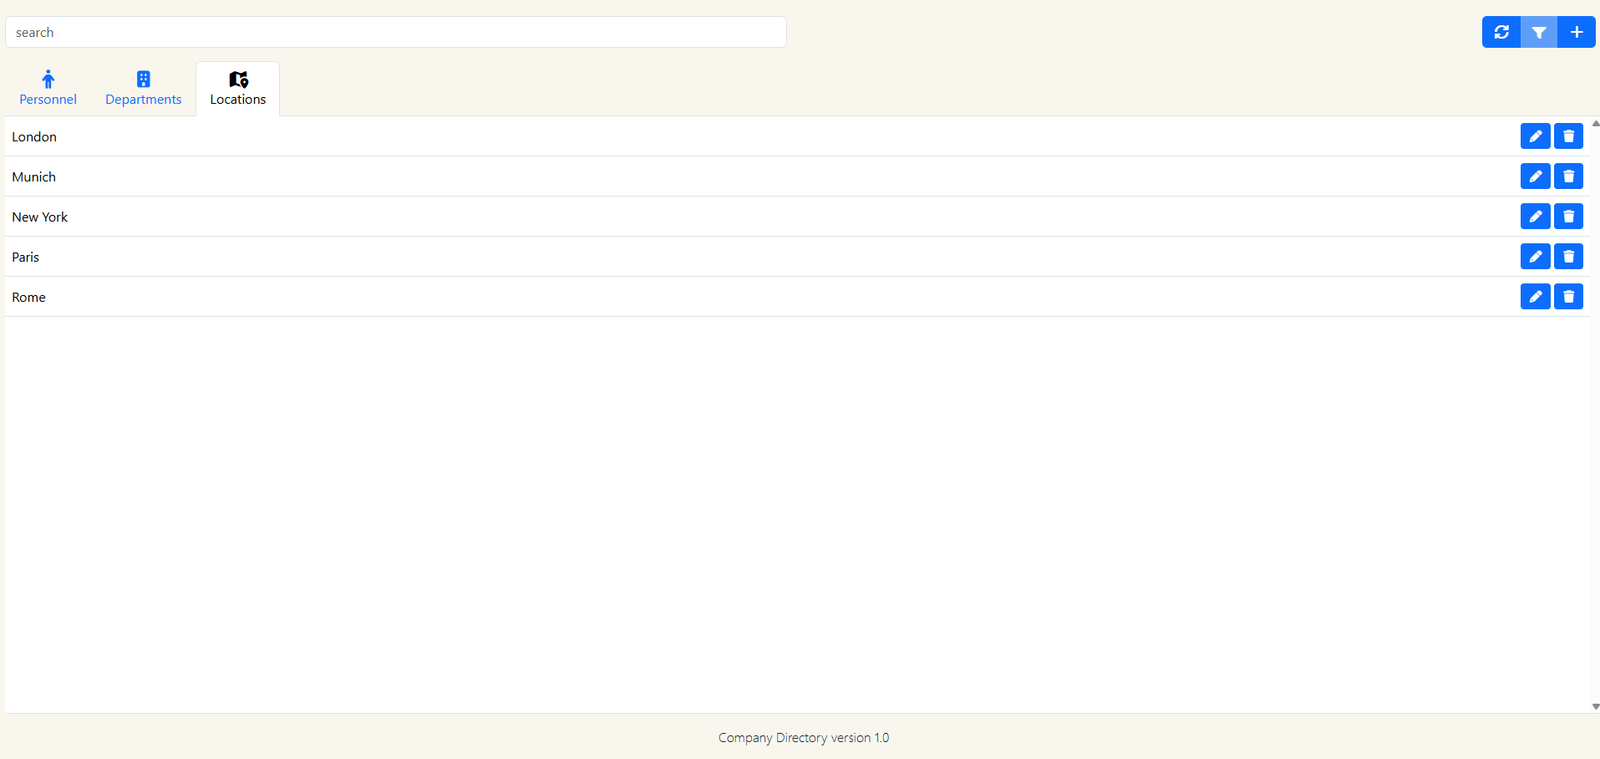Open the Departments tab

143,88
